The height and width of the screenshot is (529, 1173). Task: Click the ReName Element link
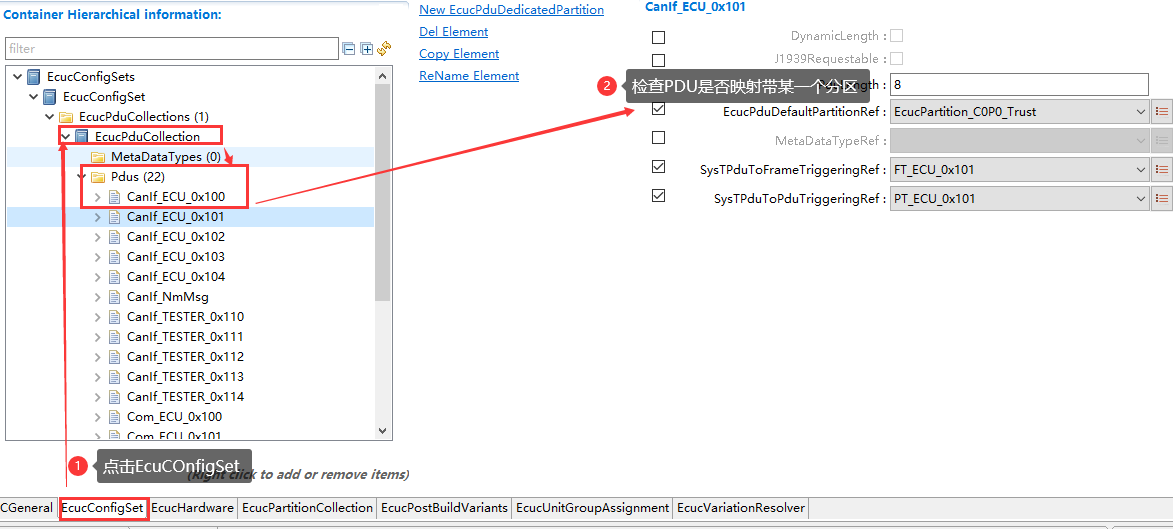tap(469, 76)
